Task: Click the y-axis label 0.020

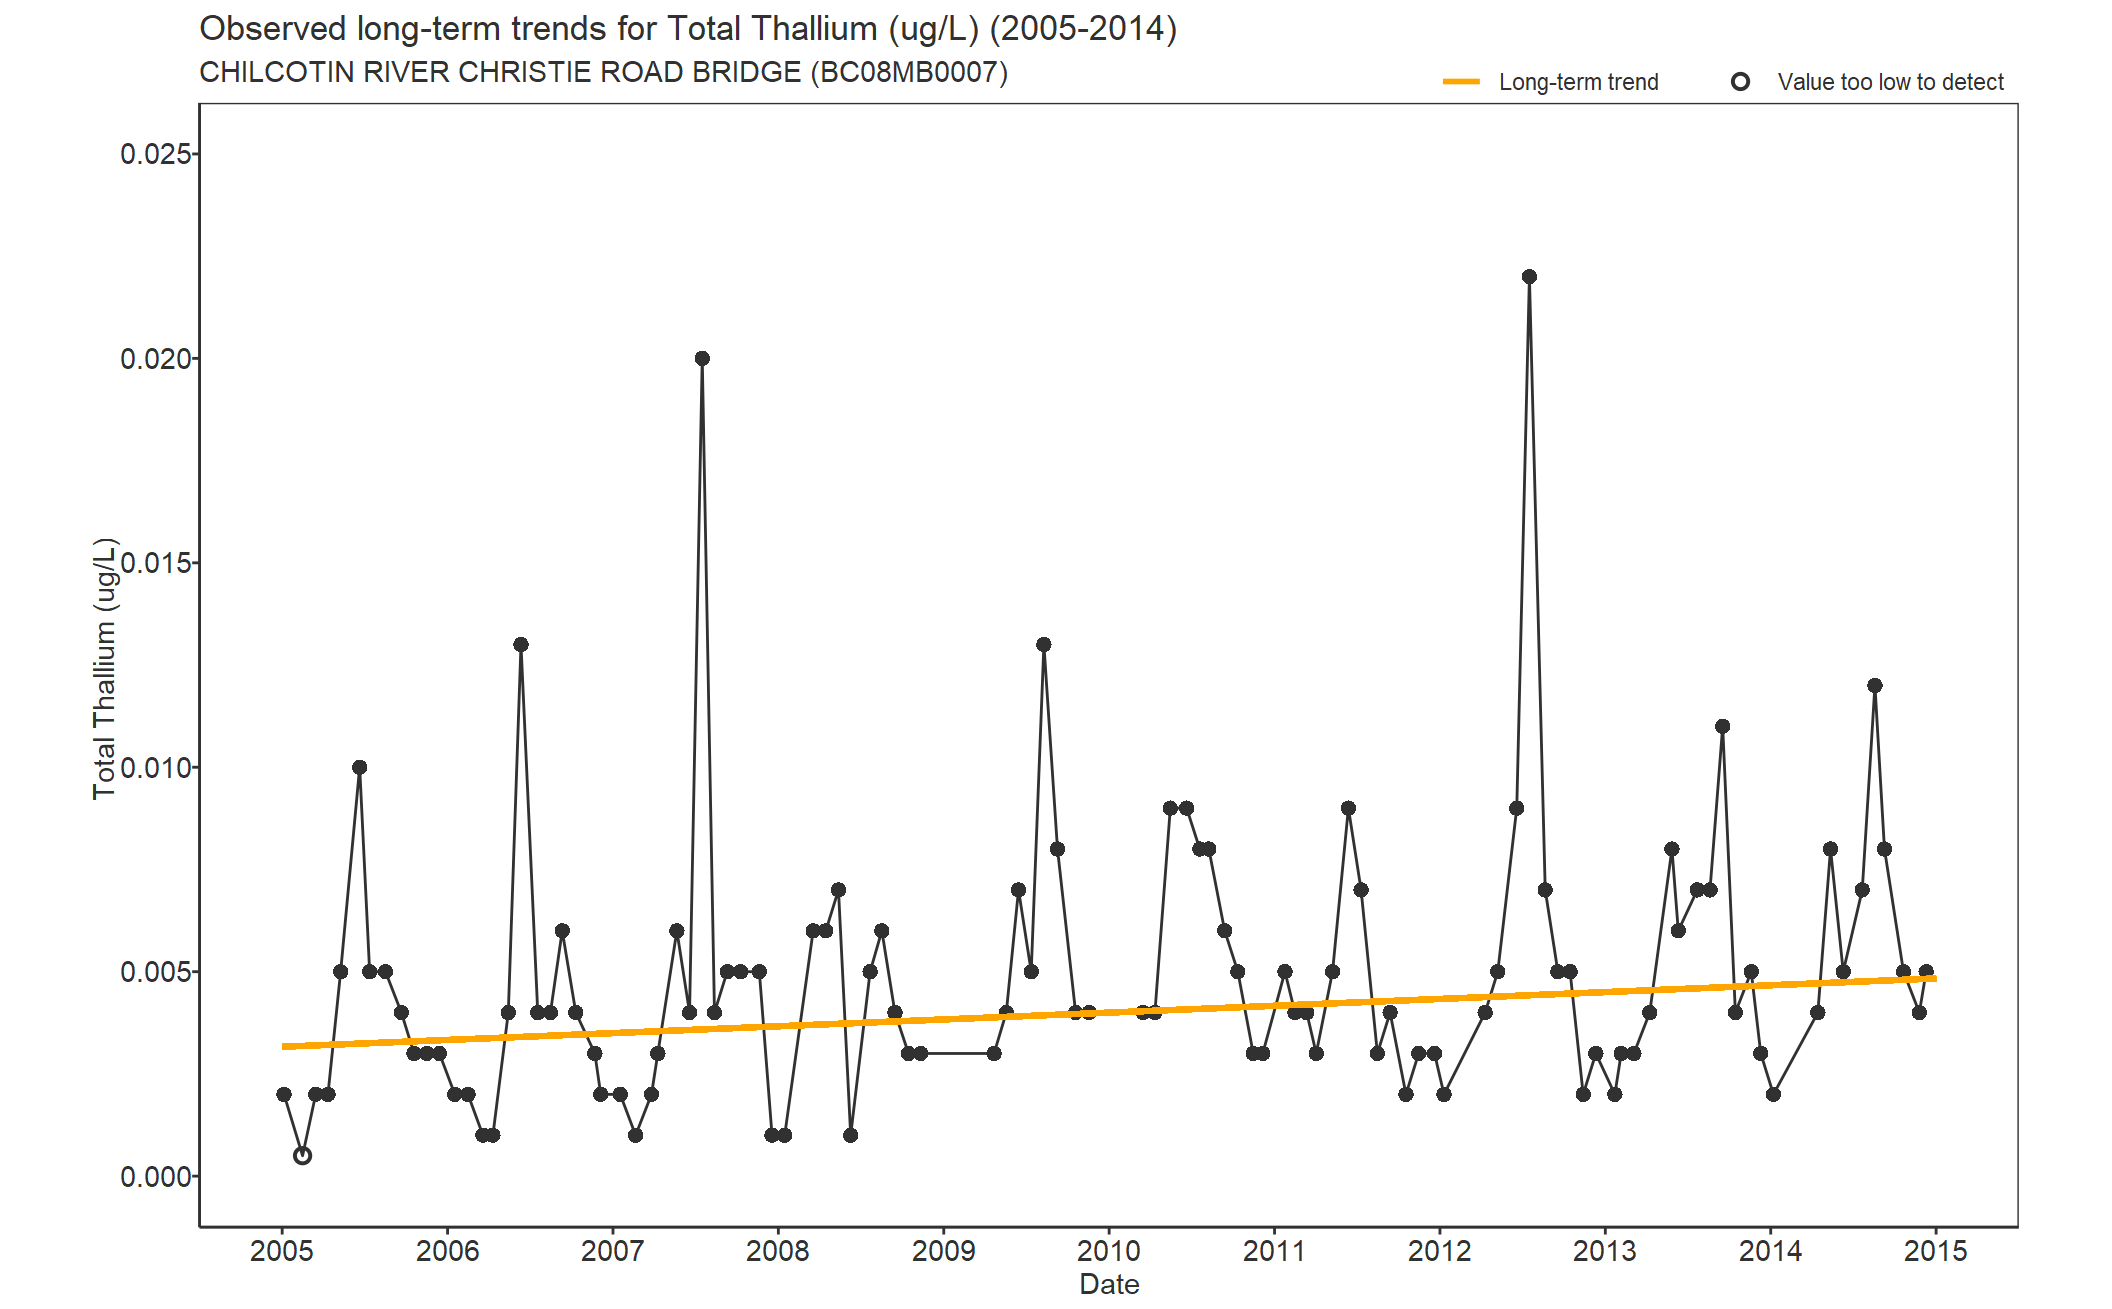Action: point(156,359)
